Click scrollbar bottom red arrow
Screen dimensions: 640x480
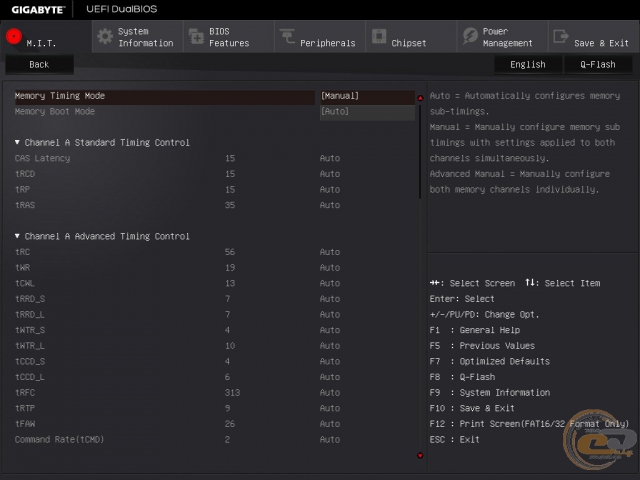point(420,456)
